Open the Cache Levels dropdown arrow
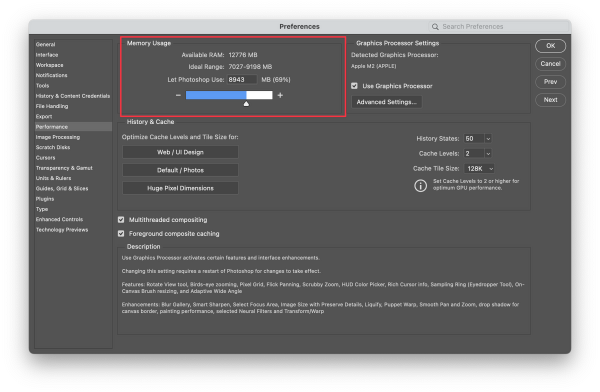 tap(488, 154)
